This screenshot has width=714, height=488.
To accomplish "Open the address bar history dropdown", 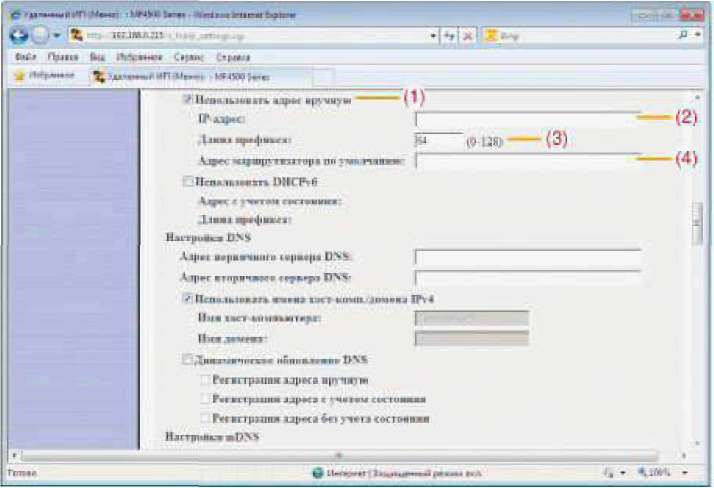I will pyautogui.click(x=435, y=36).
